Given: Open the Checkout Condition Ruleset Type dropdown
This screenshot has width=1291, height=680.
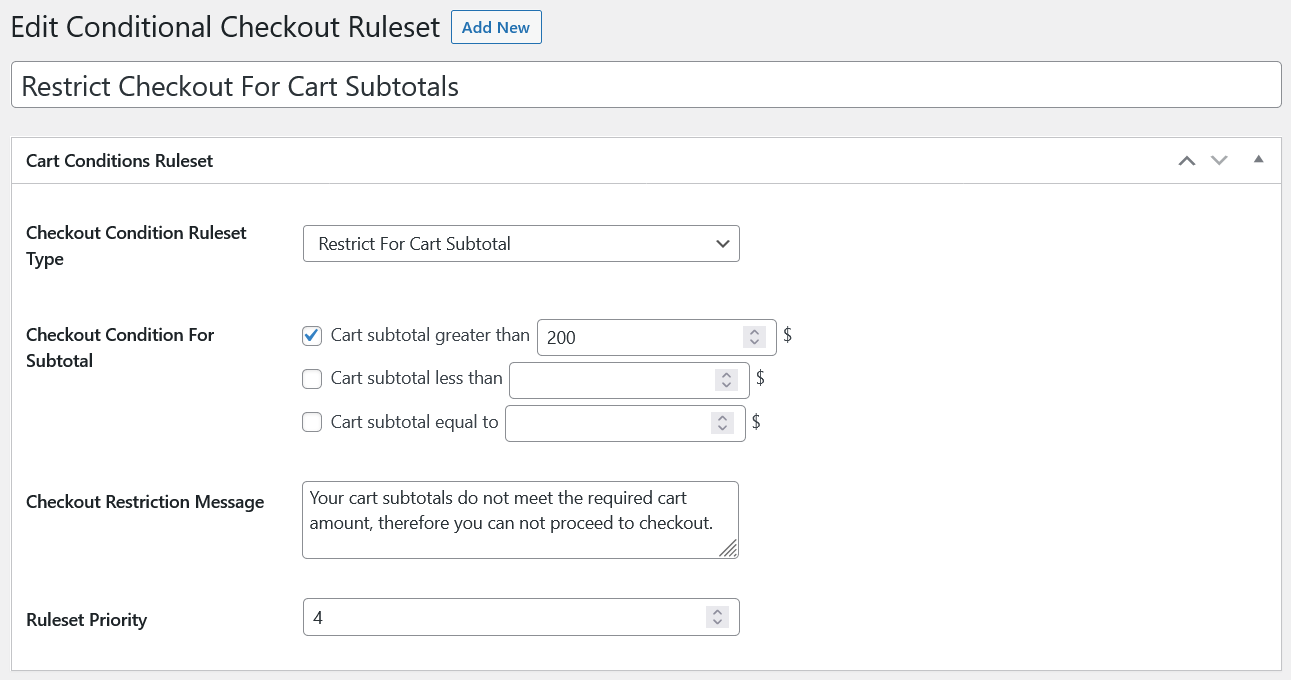Looking at the screenshot, I should point(521,243).
